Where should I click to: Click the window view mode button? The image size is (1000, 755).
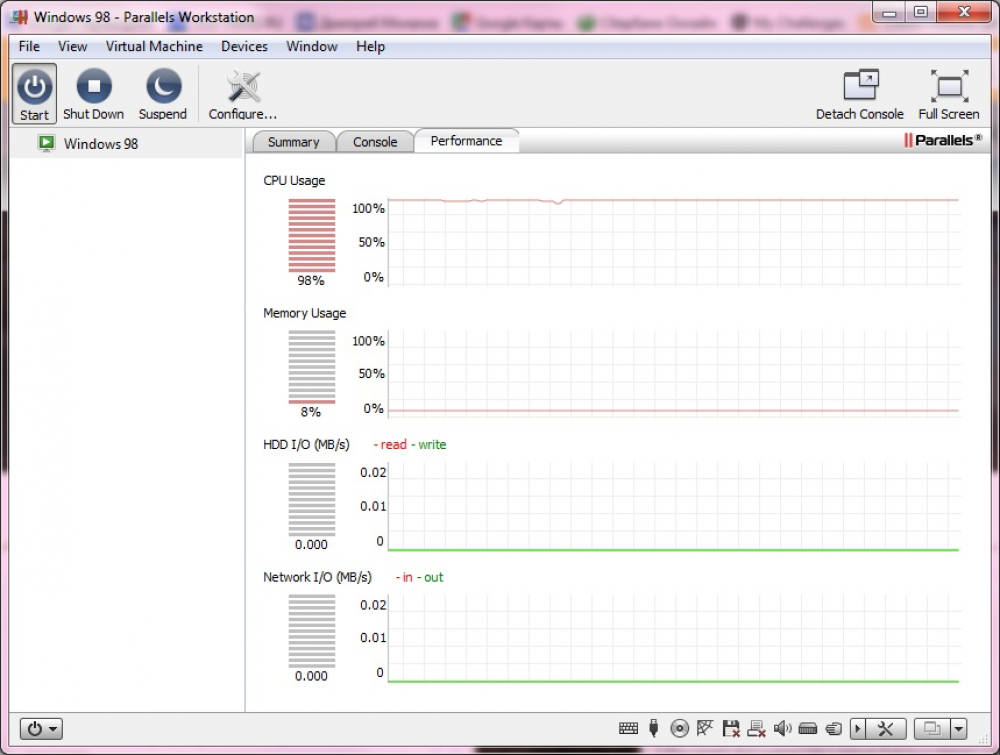932,728
